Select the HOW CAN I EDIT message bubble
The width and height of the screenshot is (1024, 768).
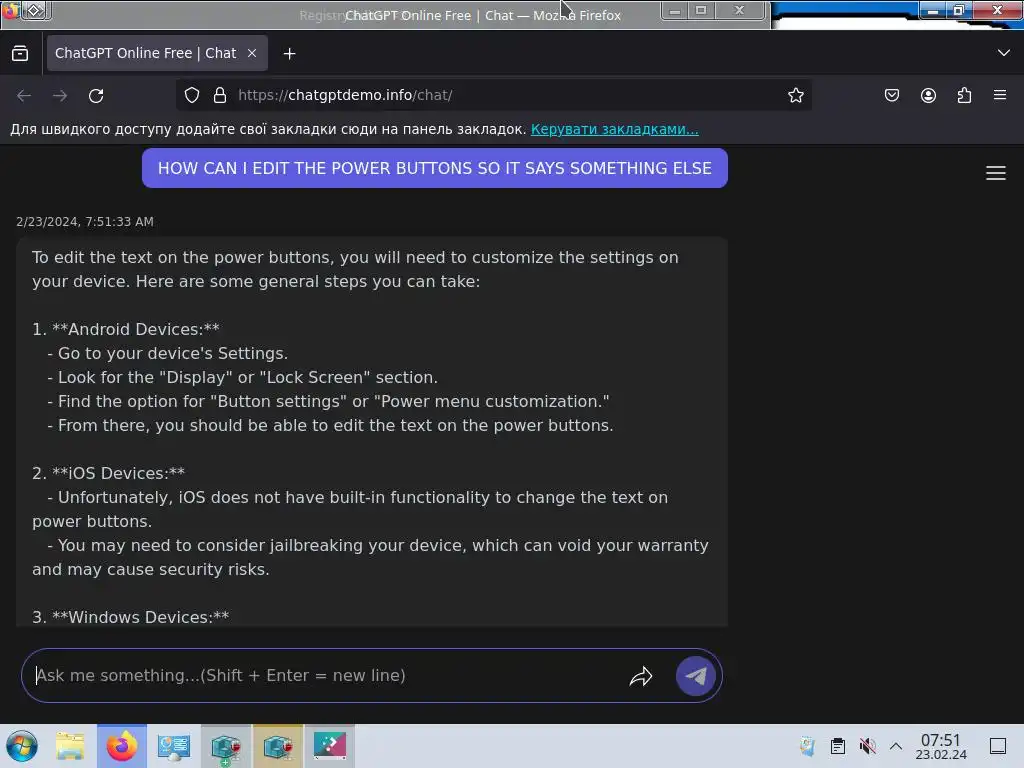[x=435, y=168]
